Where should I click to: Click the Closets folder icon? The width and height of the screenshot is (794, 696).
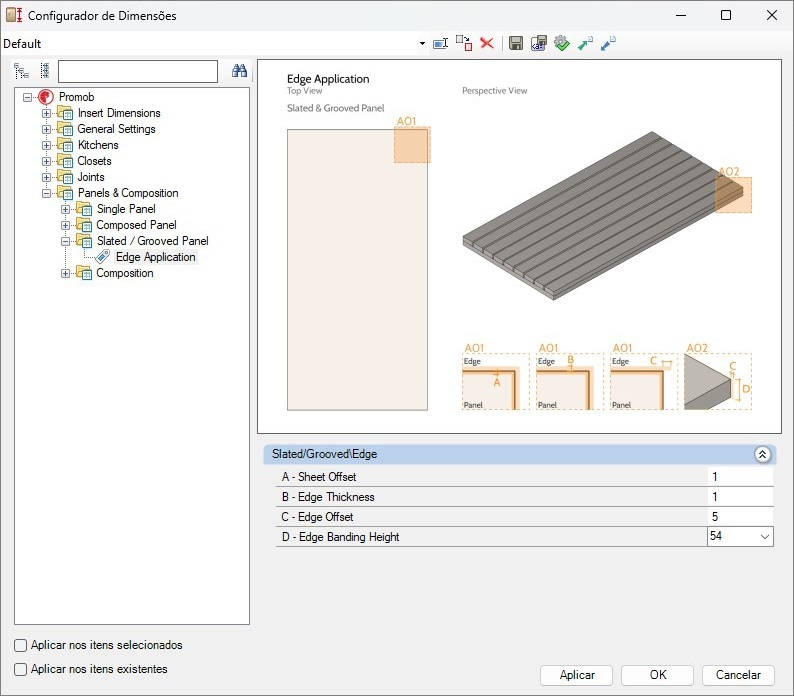65,161
